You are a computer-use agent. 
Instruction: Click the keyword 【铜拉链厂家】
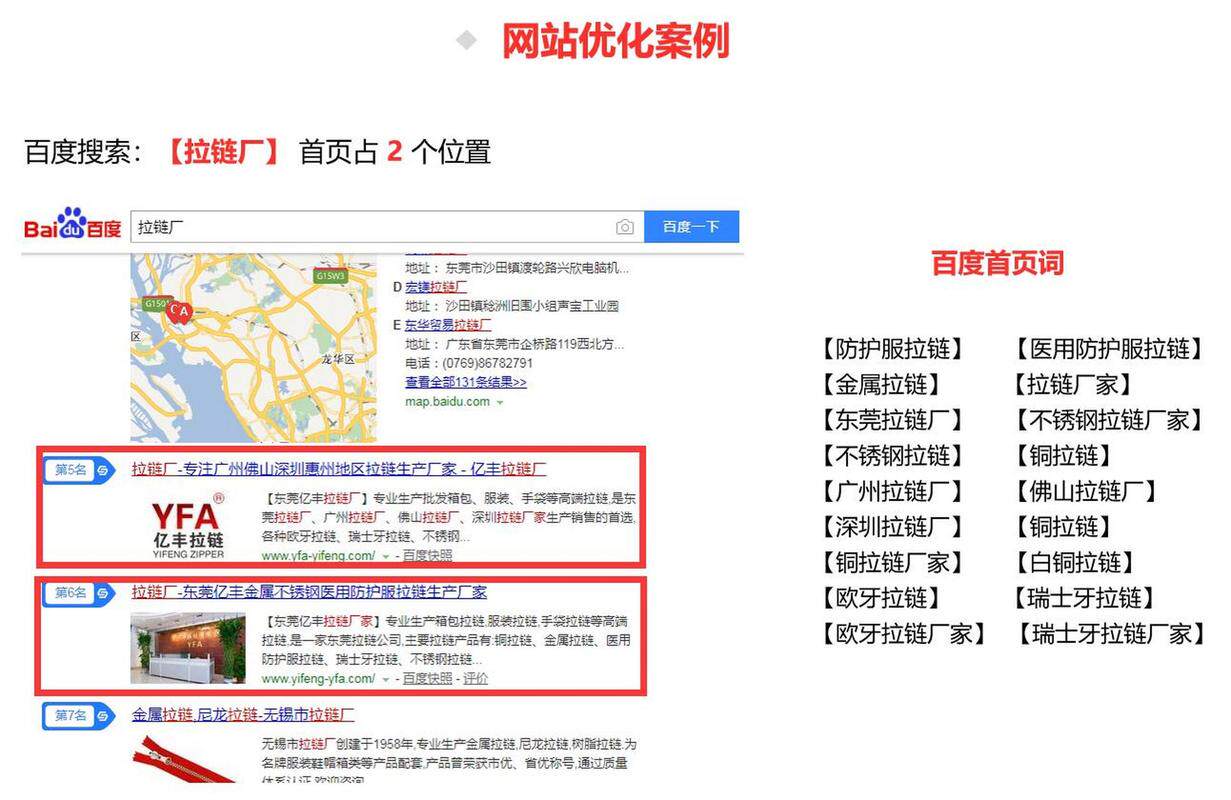click(x=893, y=562)
